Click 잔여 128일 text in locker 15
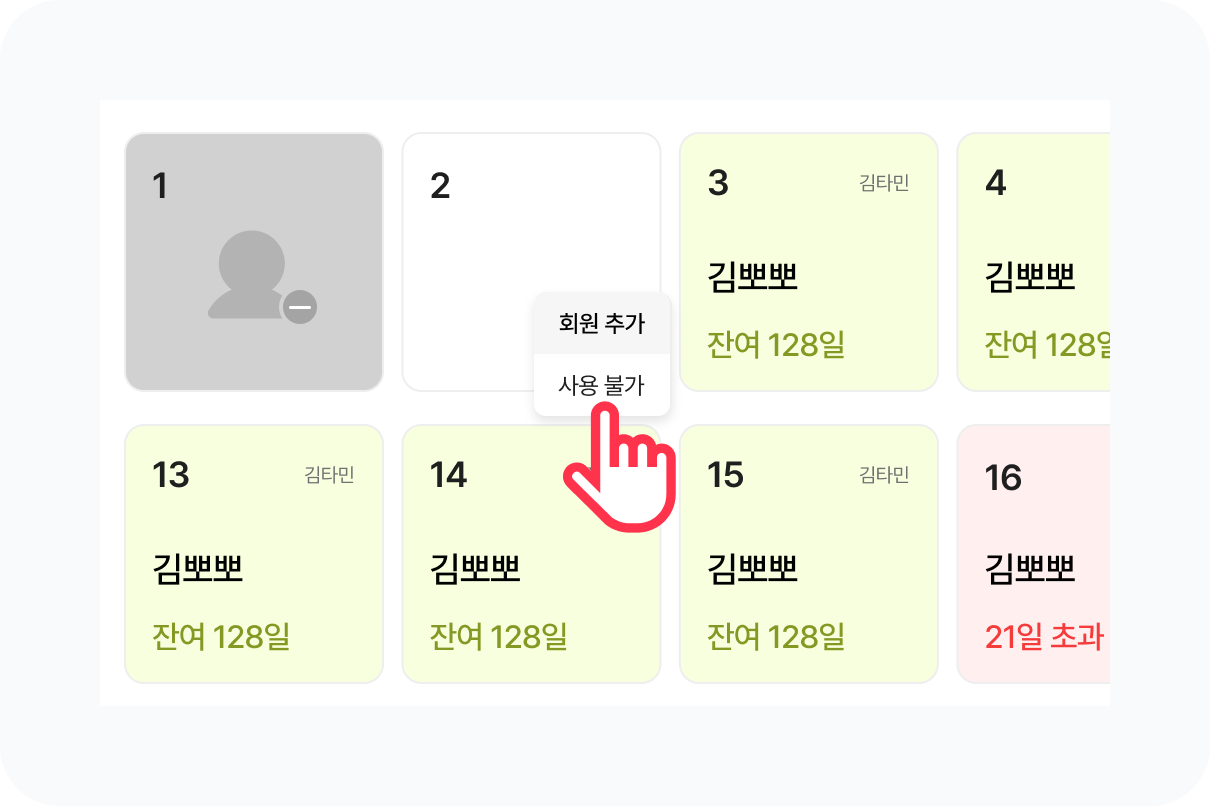Screen dimensions: 1210x806 (x=776, y=637)
